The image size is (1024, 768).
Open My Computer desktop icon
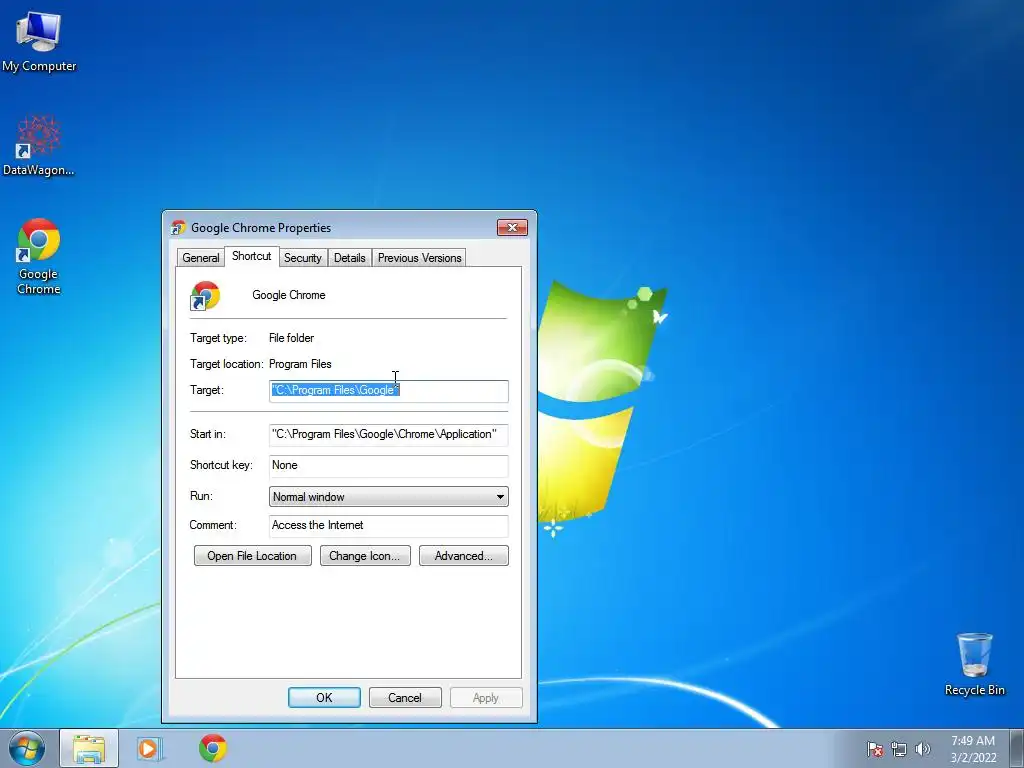39,40
